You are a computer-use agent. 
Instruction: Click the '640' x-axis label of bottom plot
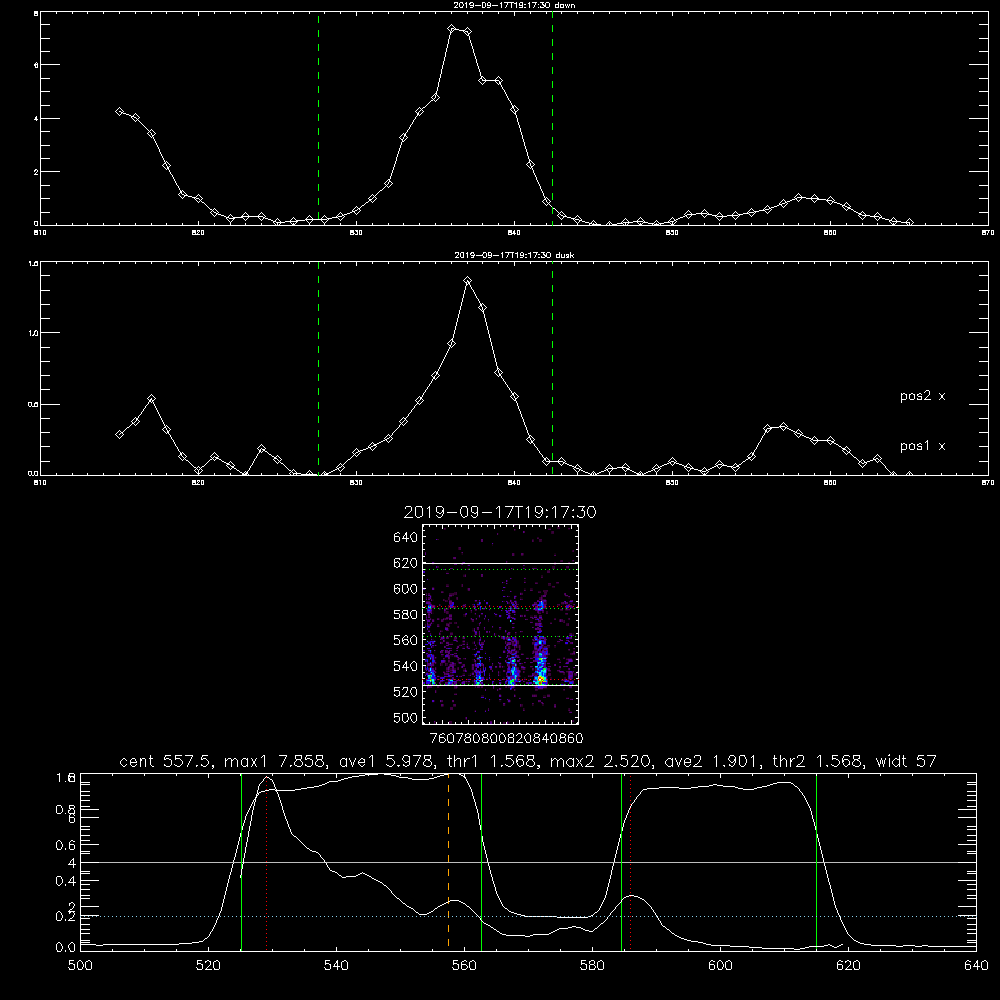pyautogui.click(x=976, y=966)
